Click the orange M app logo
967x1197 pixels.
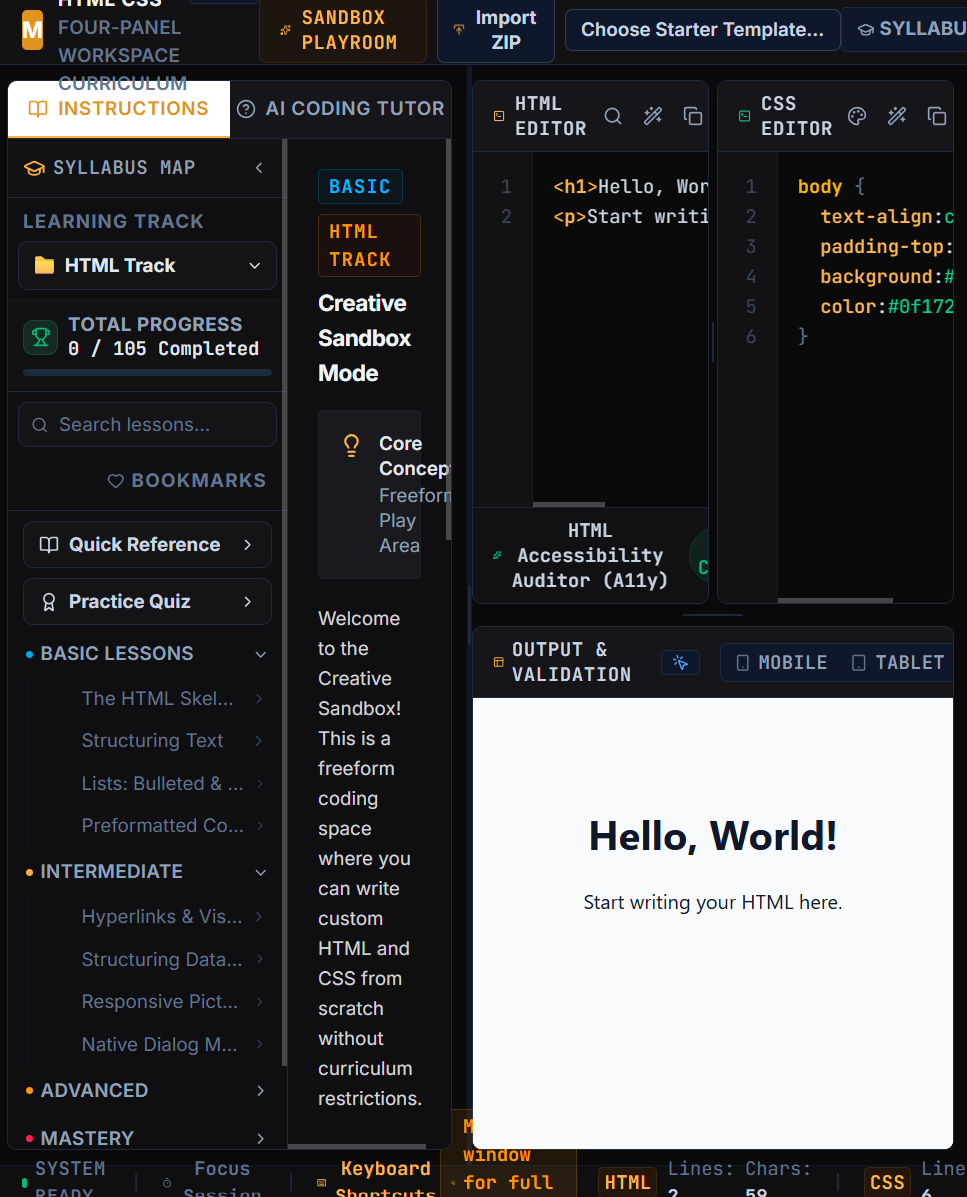[33, 30]
